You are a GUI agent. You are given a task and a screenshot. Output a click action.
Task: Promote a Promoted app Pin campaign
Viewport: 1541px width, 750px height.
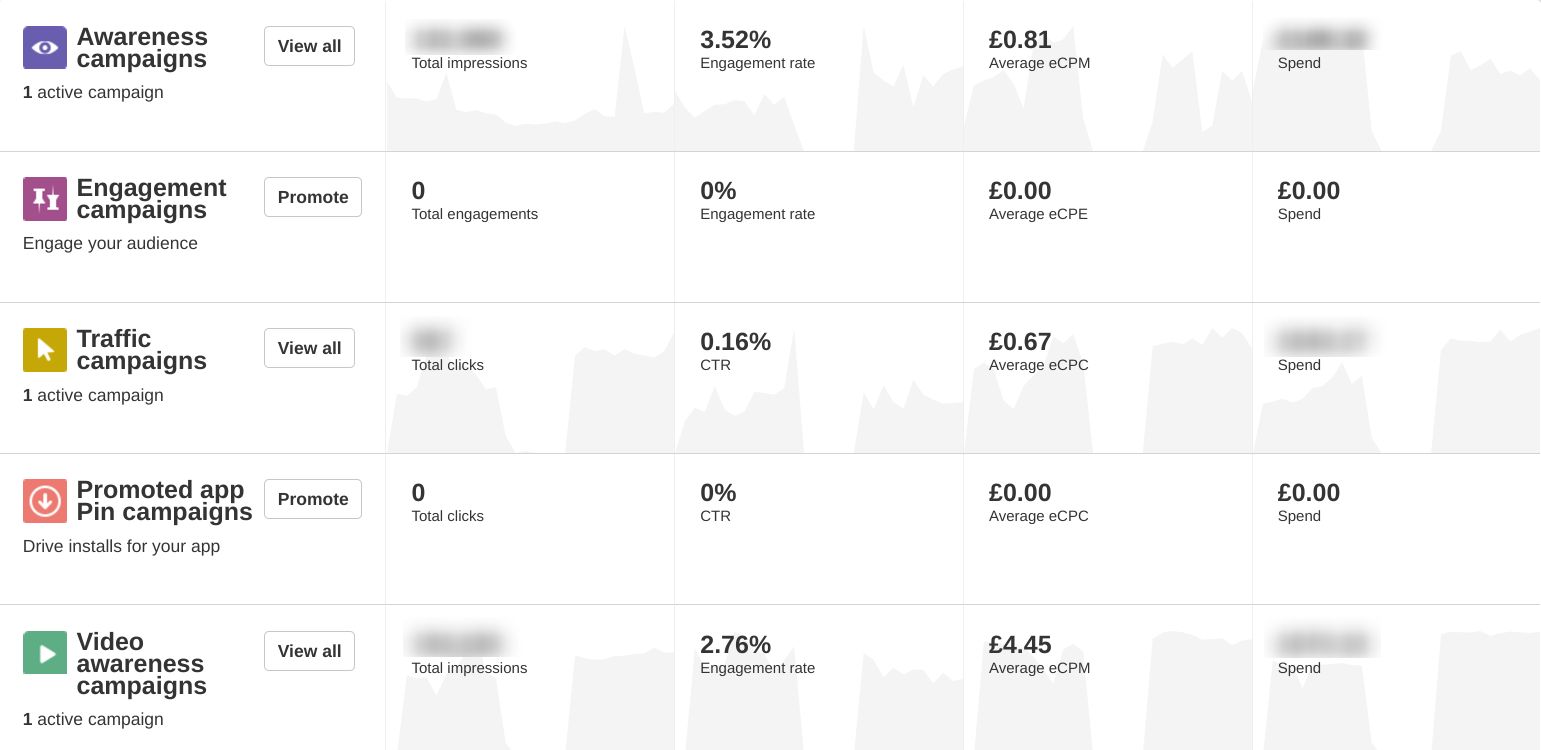(313, 499)
